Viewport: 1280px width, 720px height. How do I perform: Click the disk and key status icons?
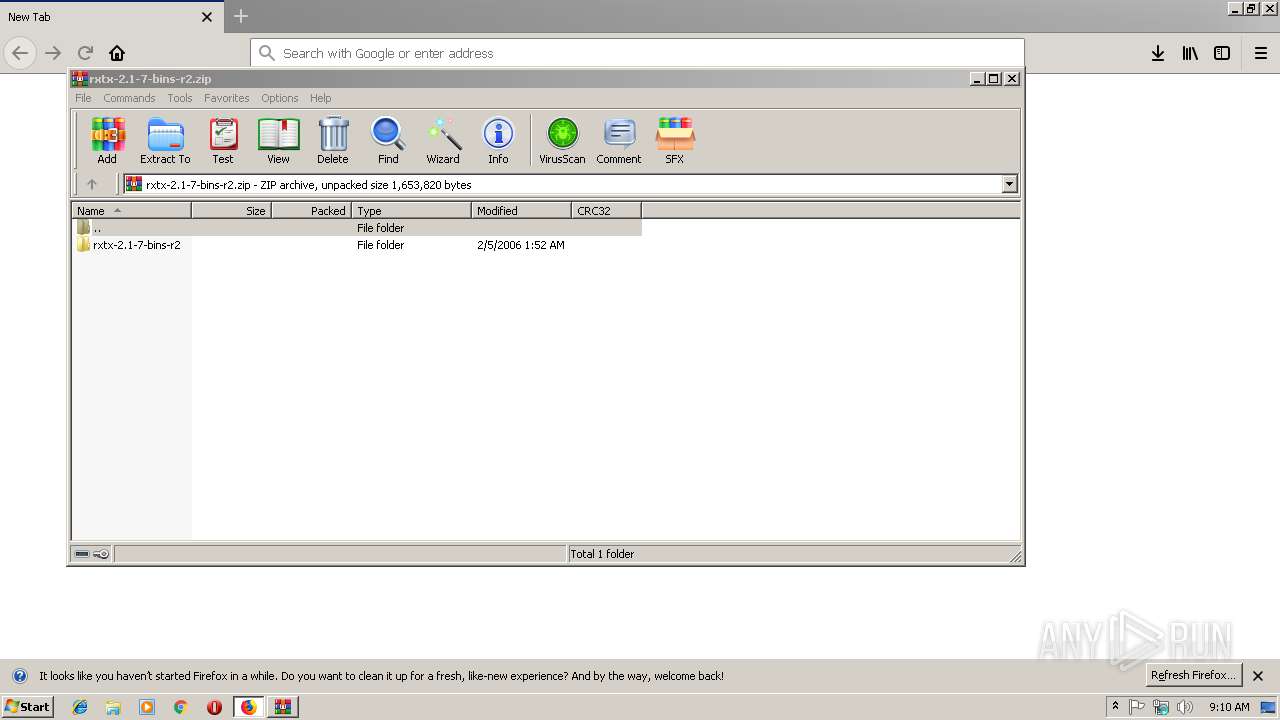tap(92, 554)
